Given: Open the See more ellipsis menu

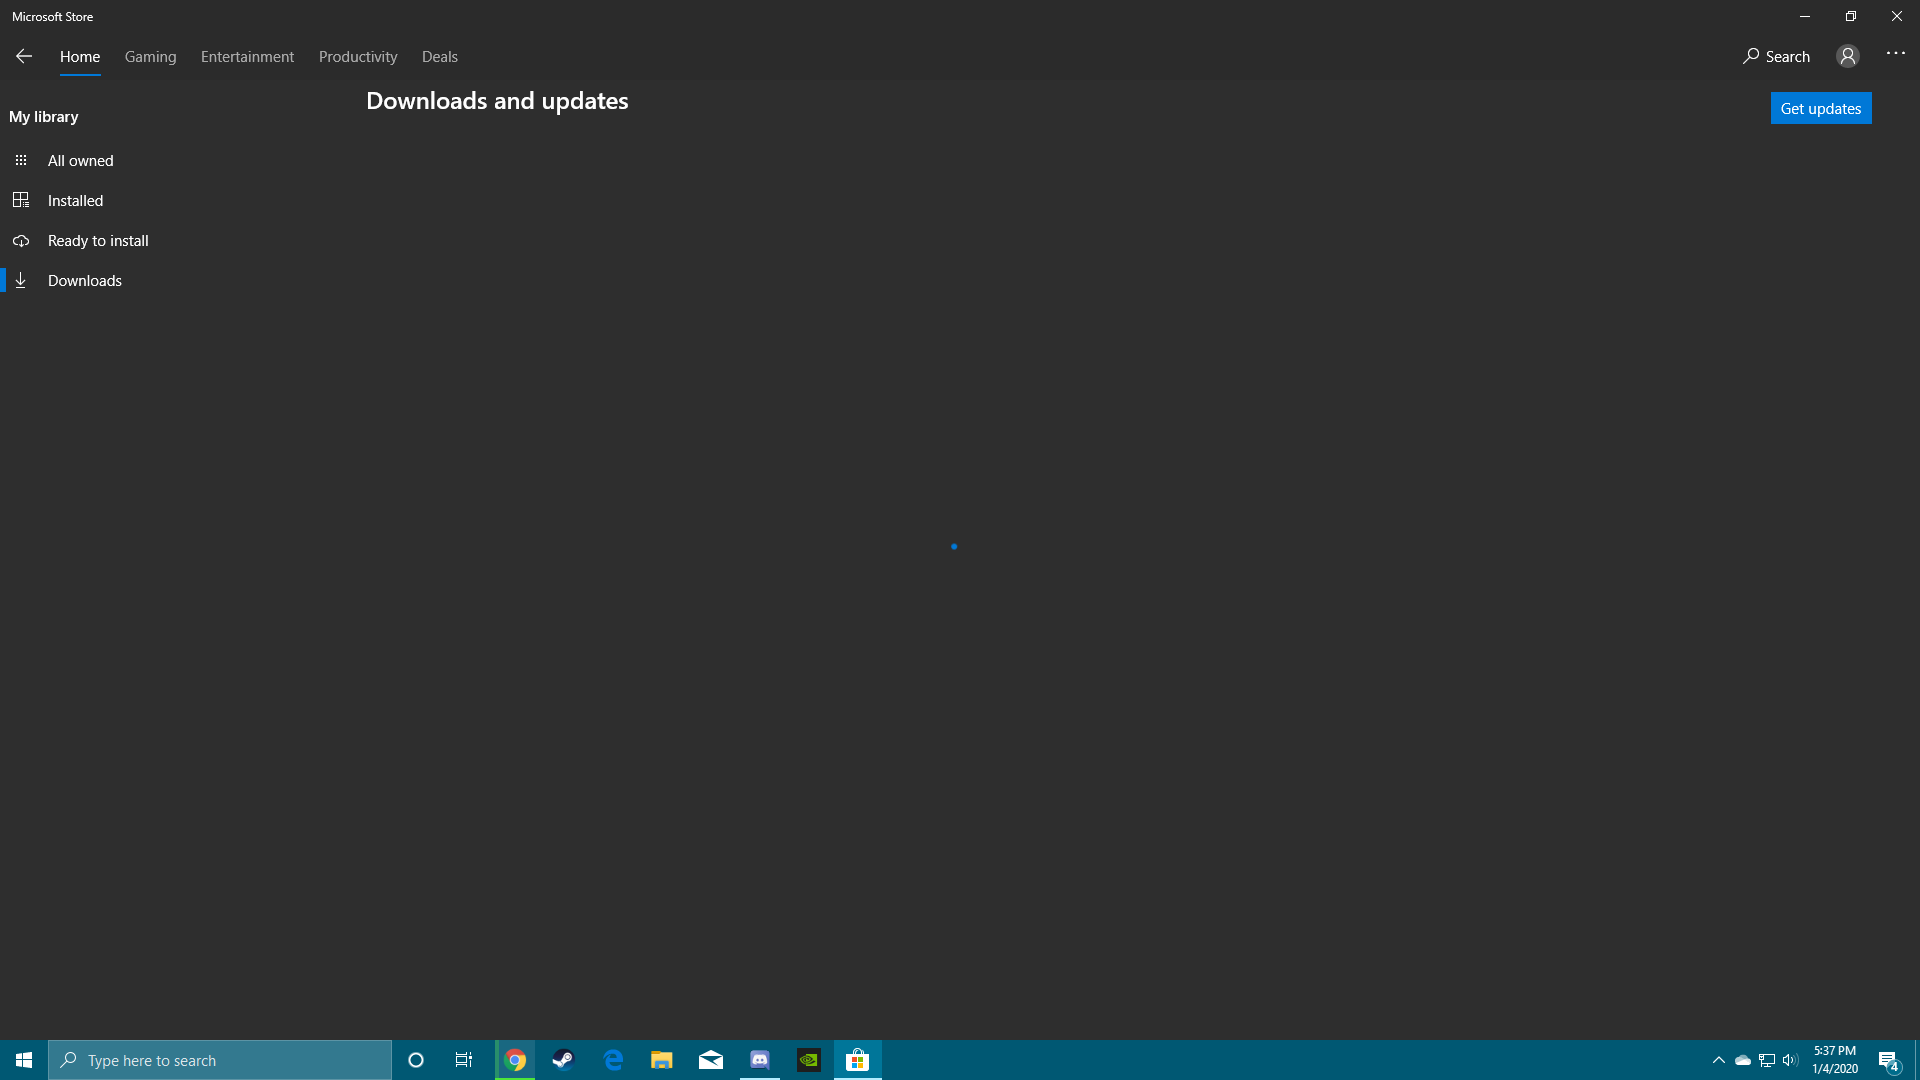Looking at the screenshot, I should (1896, 53).
